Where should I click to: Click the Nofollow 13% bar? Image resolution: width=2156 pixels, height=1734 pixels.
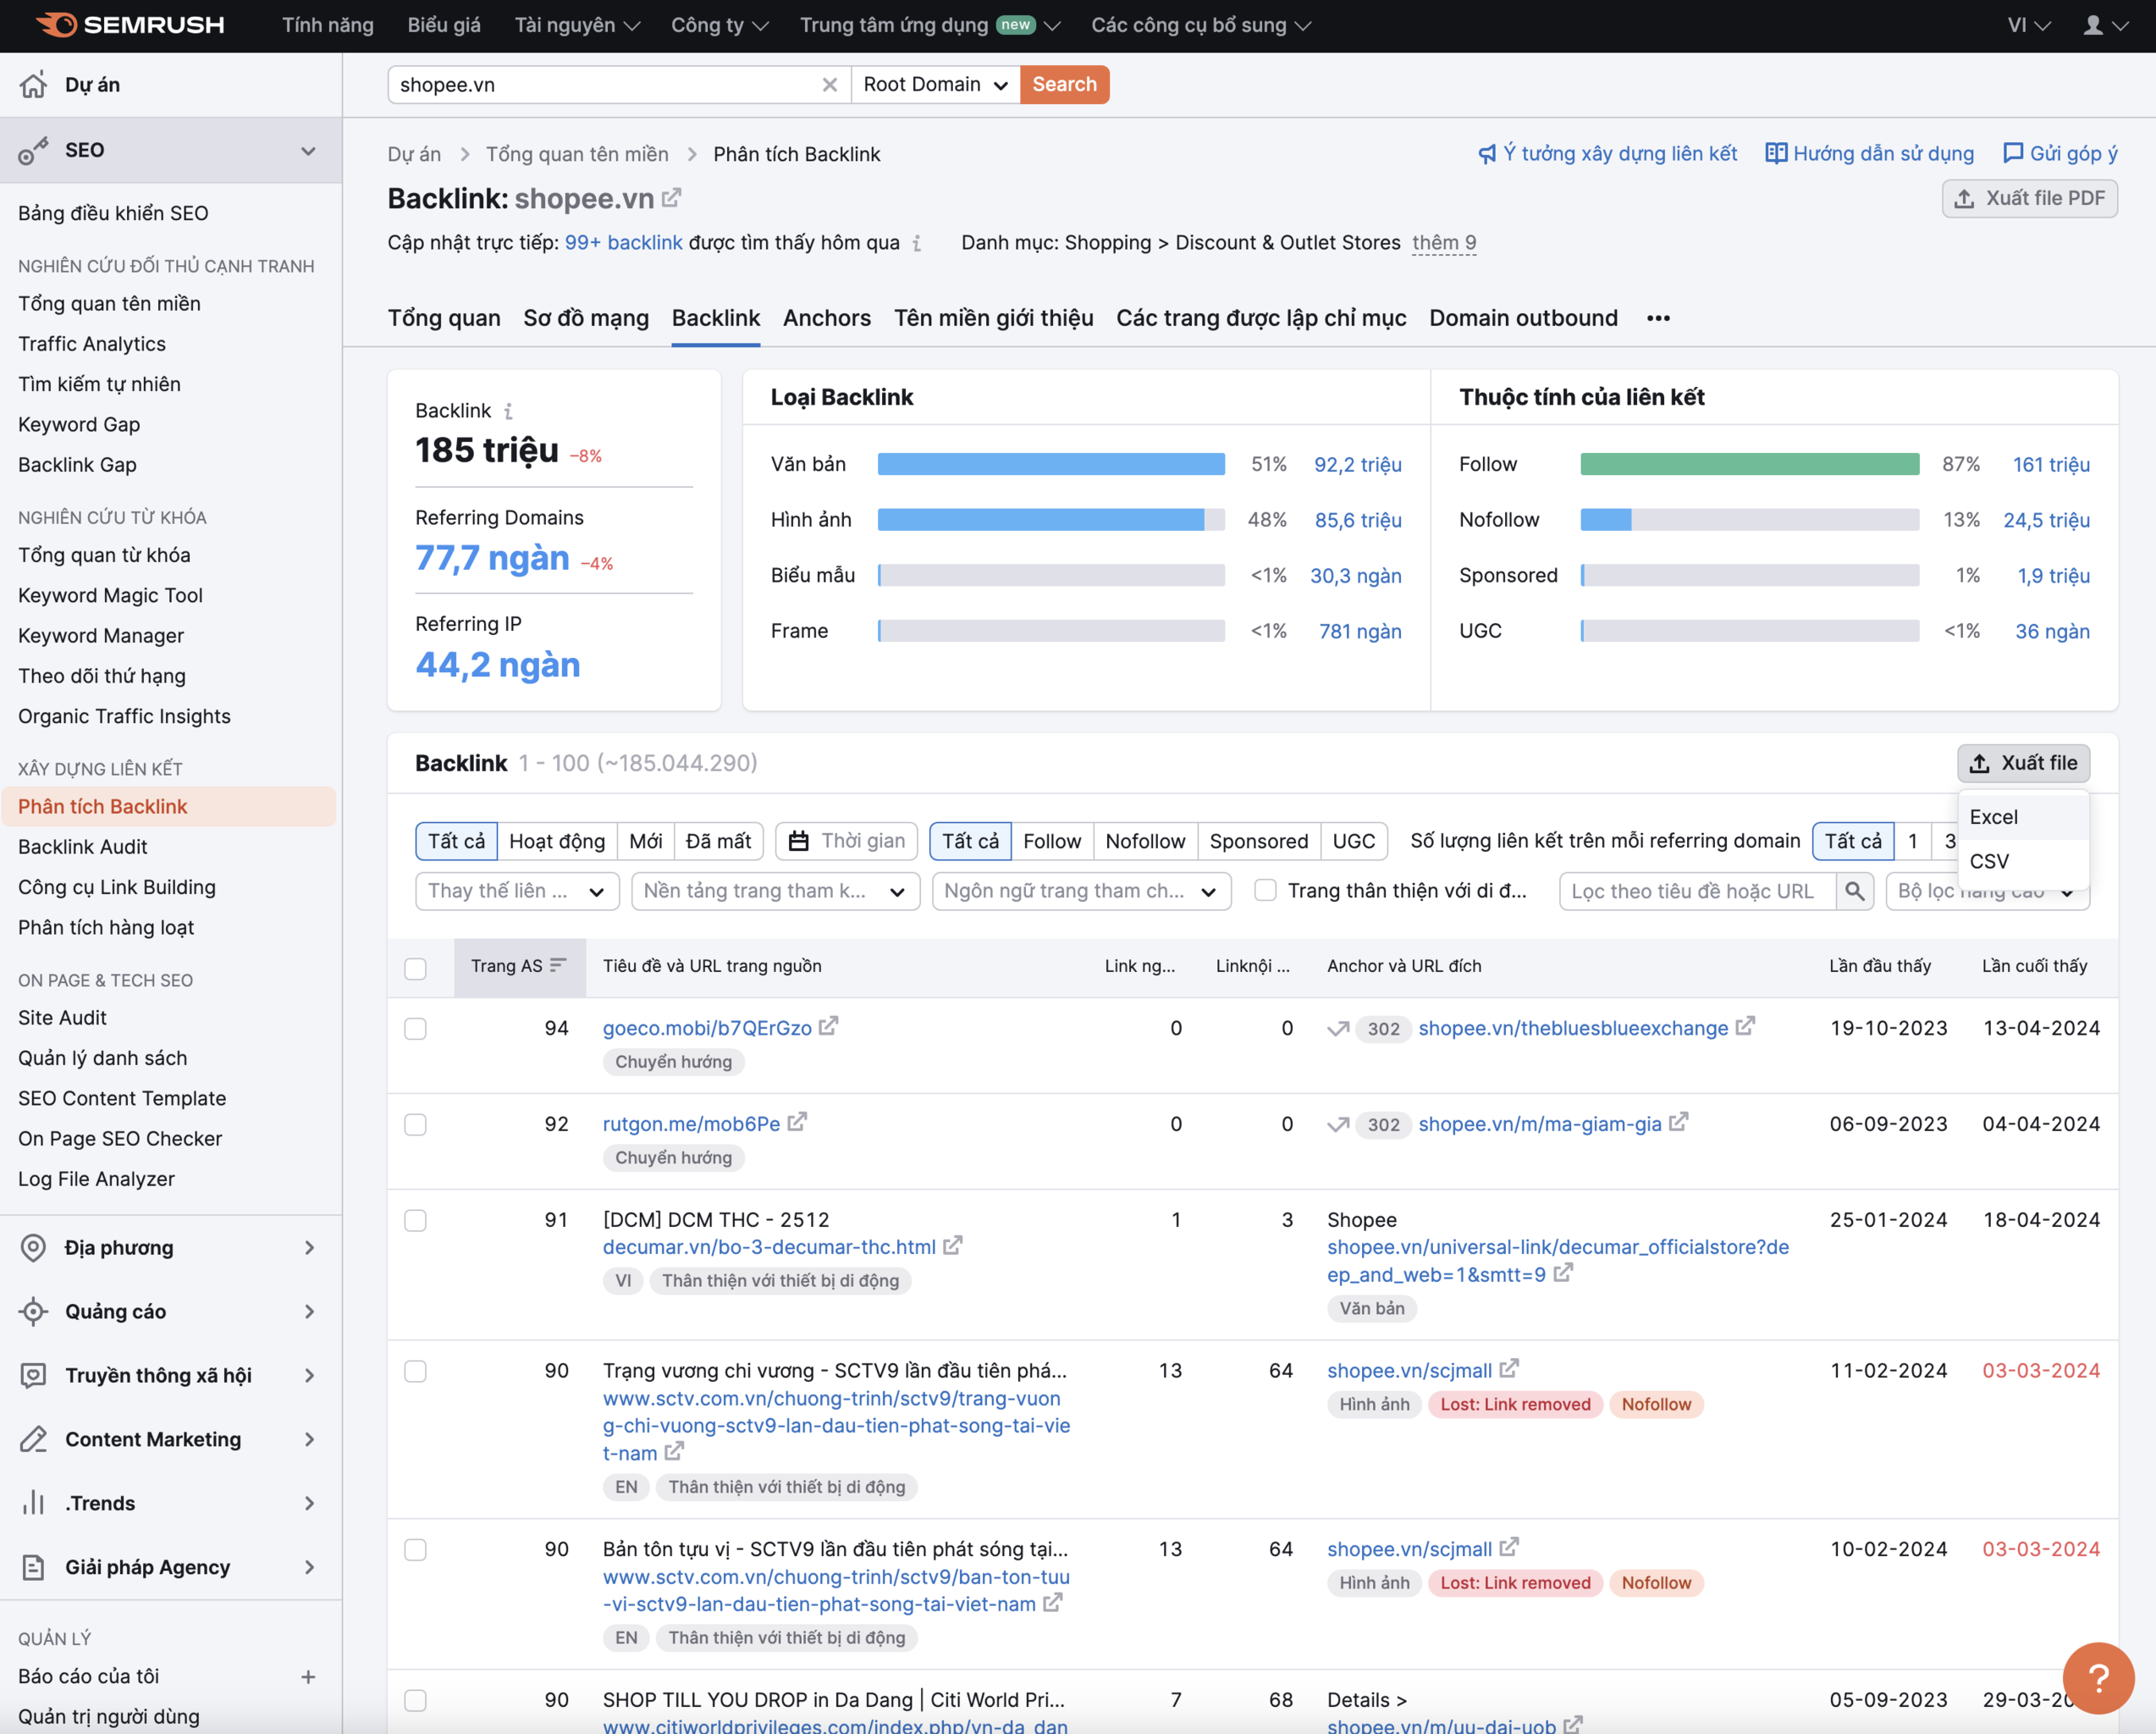click(1749, 520)
